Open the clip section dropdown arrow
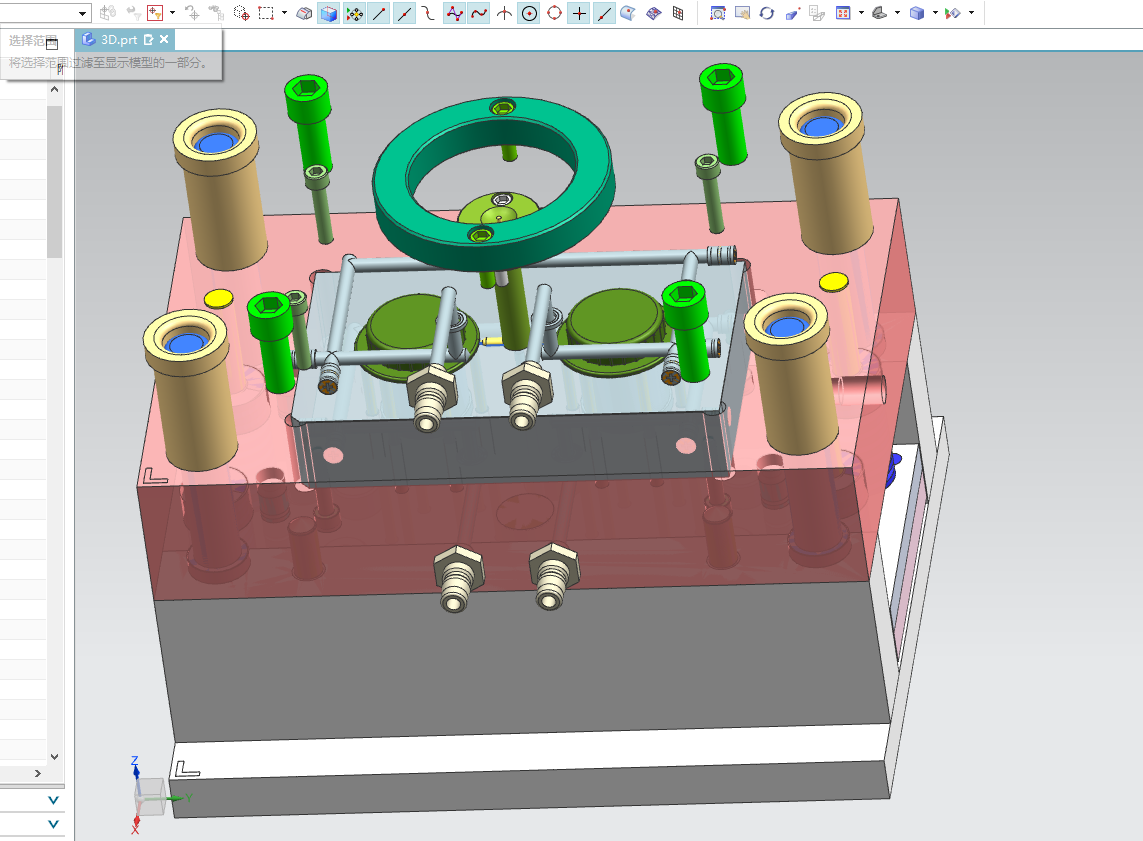 972,12
